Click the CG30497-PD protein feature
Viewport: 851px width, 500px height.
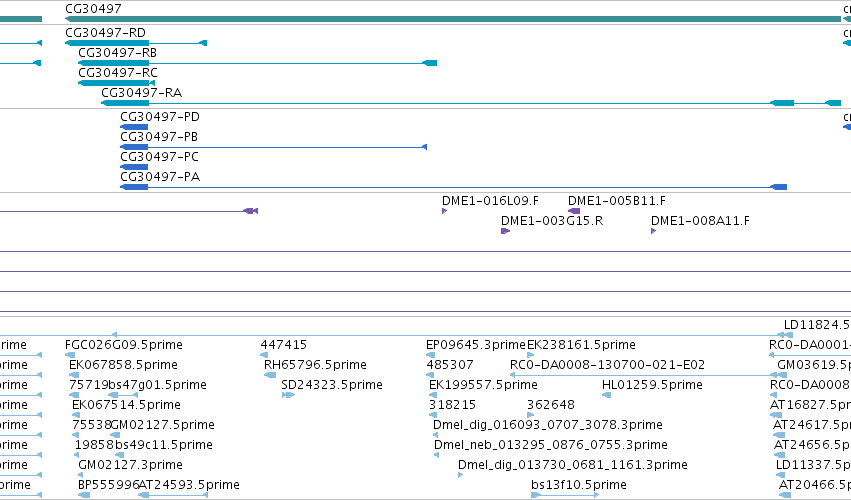tap(134, 127)
